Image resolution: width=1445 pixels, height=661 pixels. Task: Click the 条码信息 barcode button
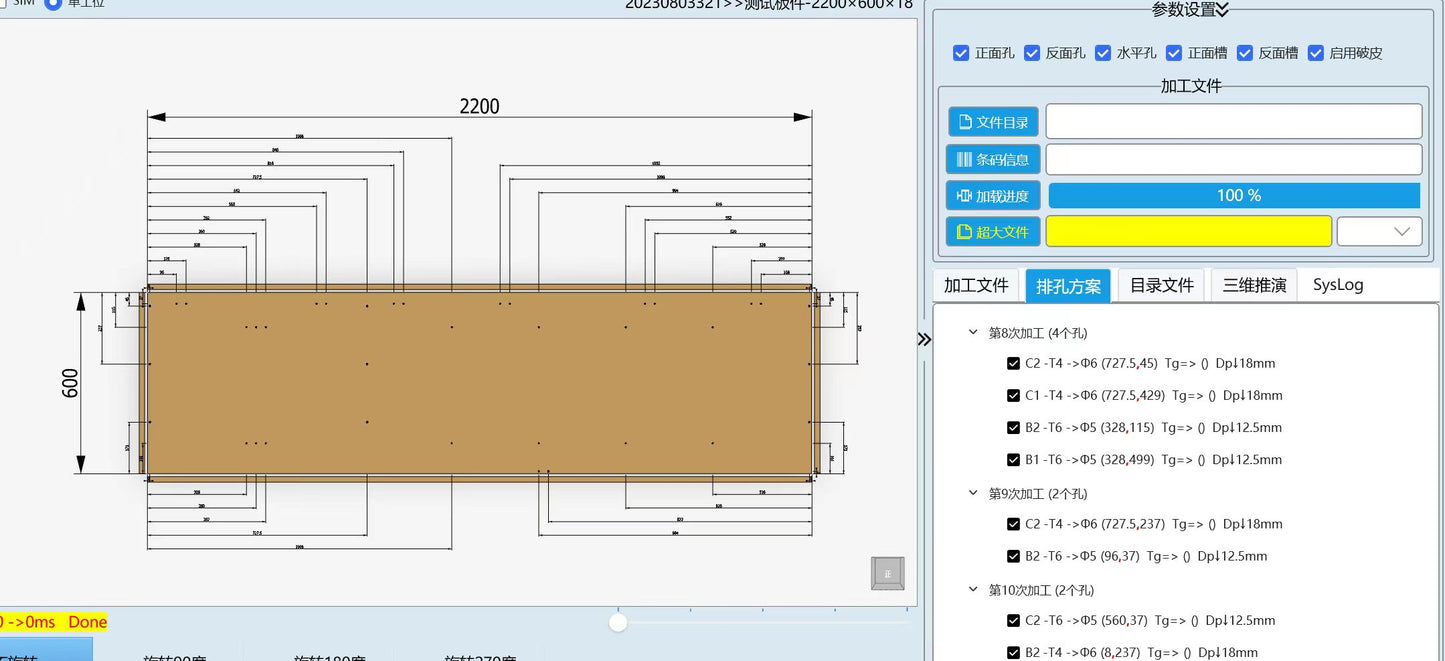[x=993, y=159]
